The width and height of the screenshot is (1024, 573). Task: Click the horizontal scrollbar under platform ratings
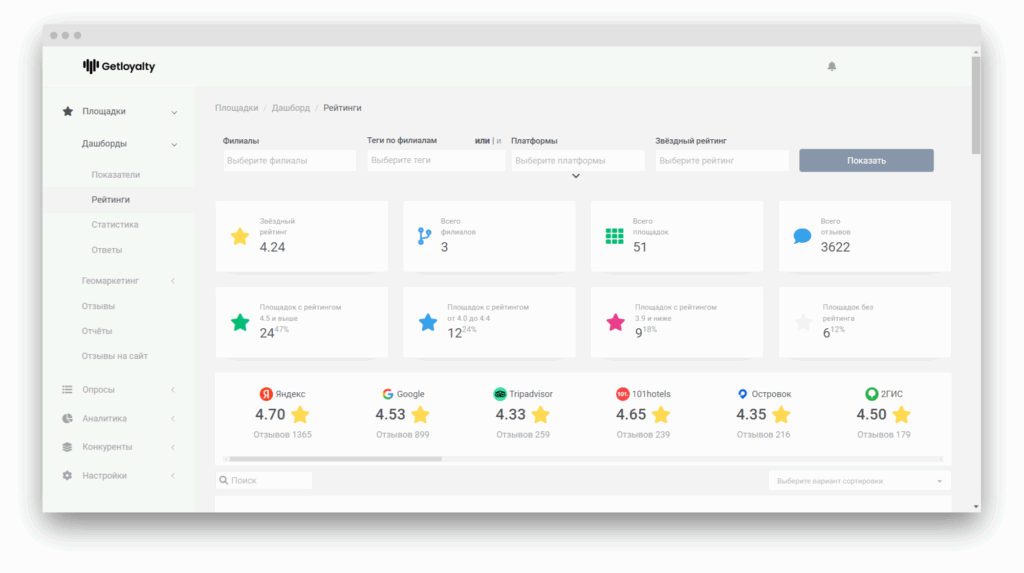coord(335,459)
